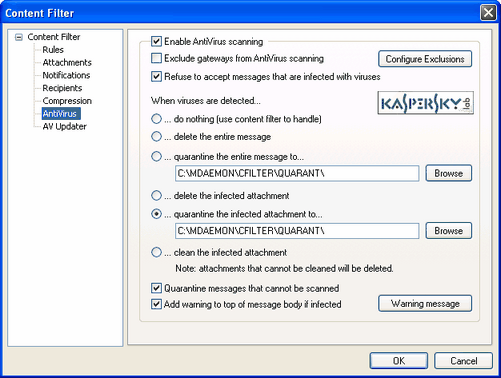Image resolution: width=501 pixels, height=378 pixels.
Task: Select quarantine the infected attachment option
Action: point(156,214)
